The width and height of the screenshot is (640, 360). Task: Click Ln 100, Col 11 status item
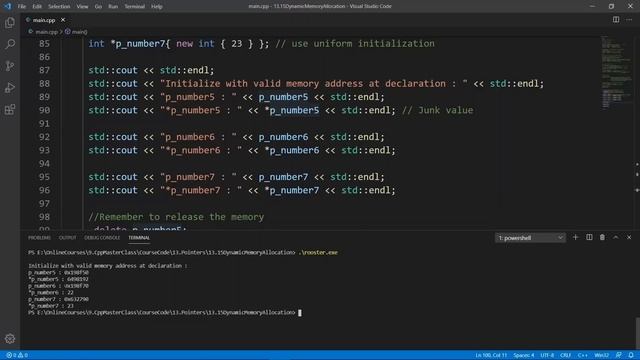[491, 355]
